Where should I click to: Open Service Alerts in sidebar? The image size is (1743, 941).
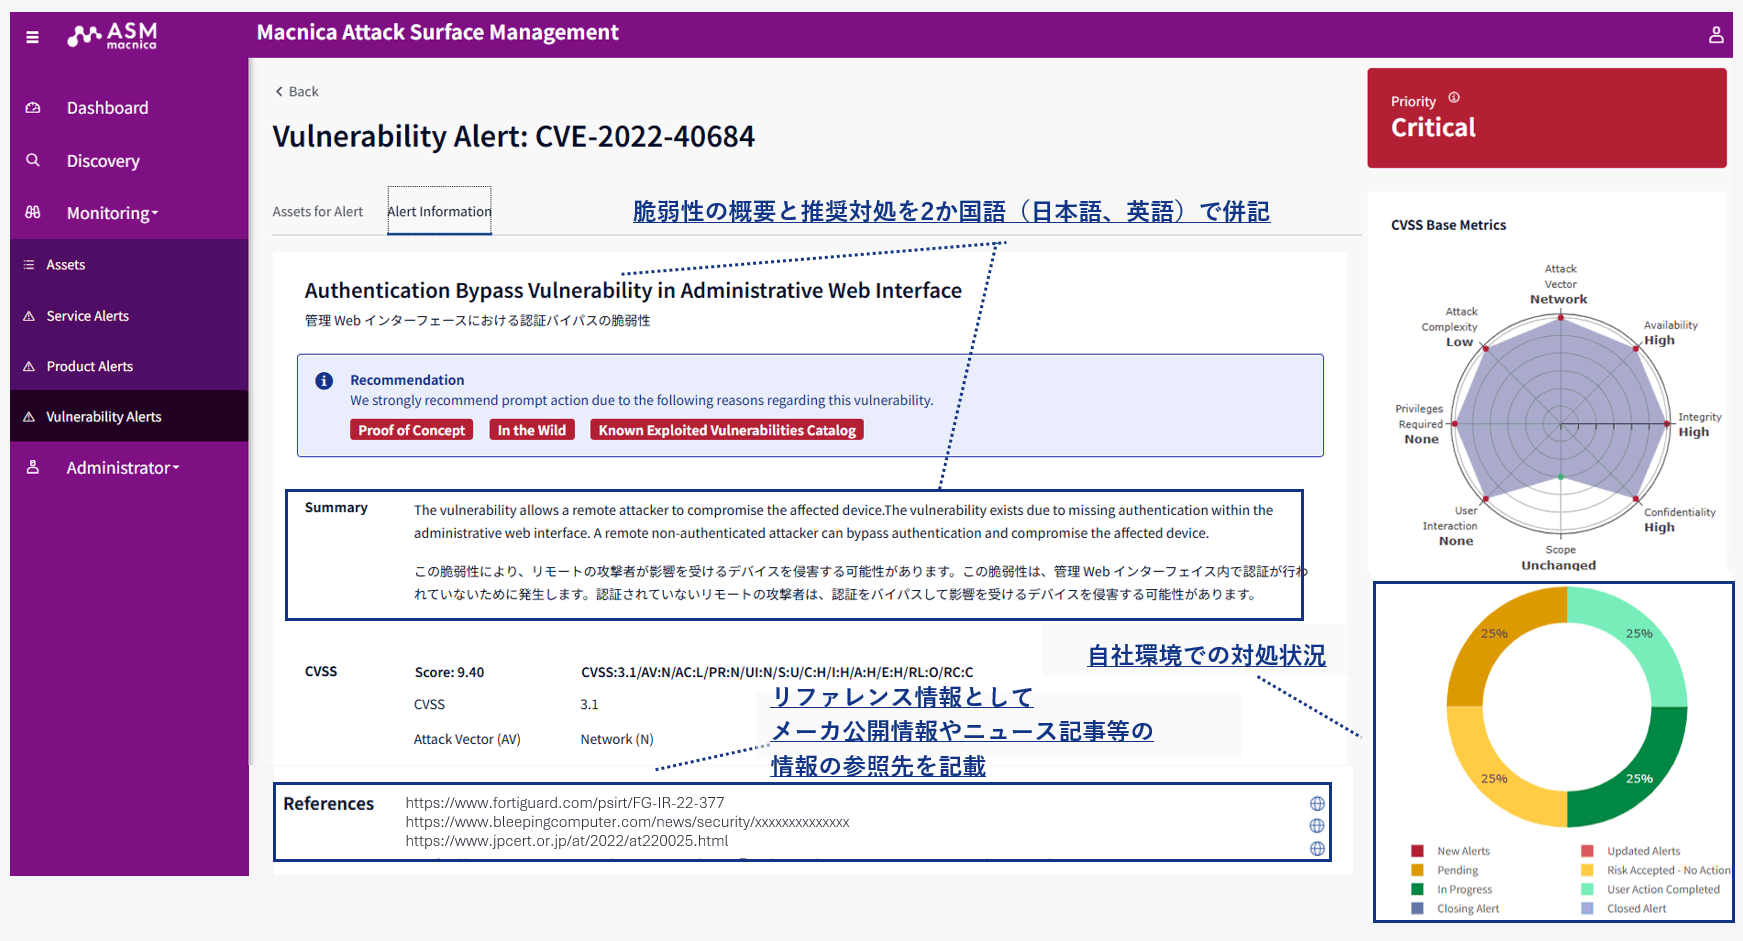click(87, 316)
